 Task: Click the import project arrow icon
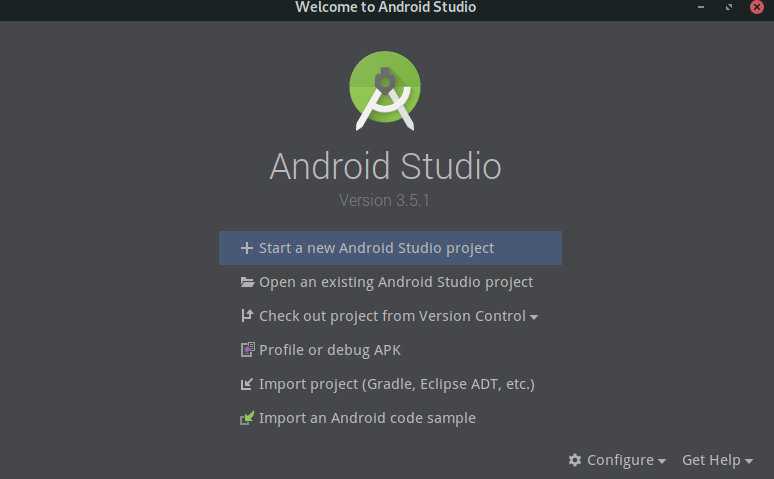pyautogui.click(x=247, y=384)
